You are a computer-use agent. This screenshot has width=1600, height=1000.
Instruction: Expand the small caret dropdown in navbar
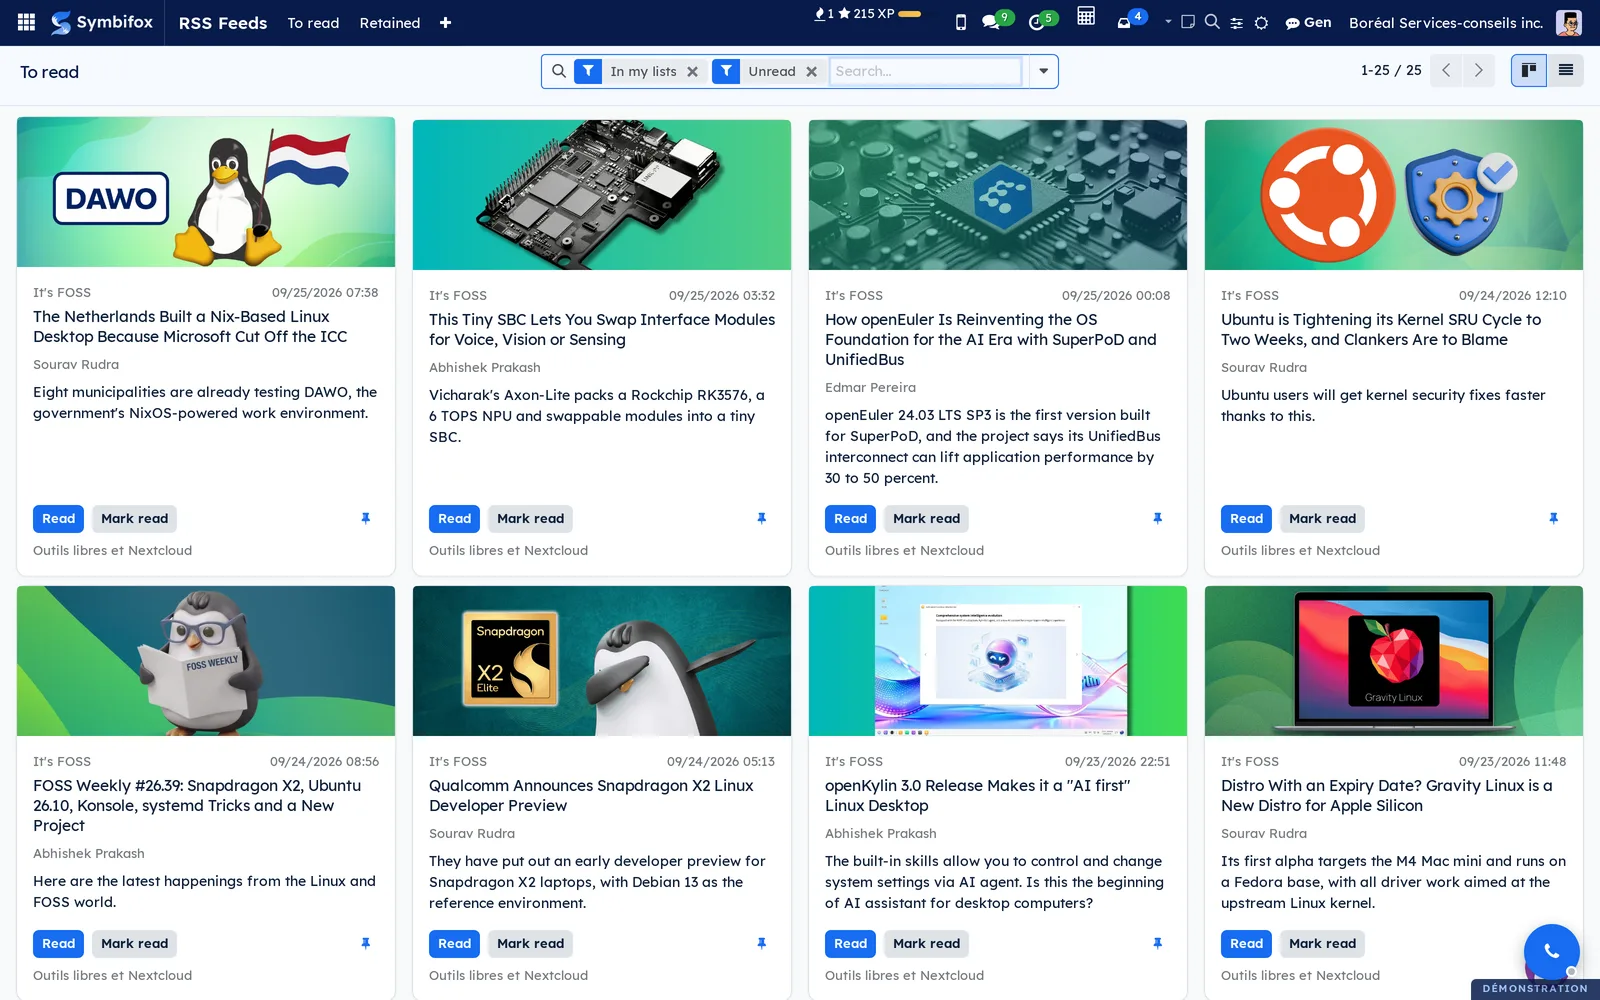pyautogui.click(x=1168, y=21)
